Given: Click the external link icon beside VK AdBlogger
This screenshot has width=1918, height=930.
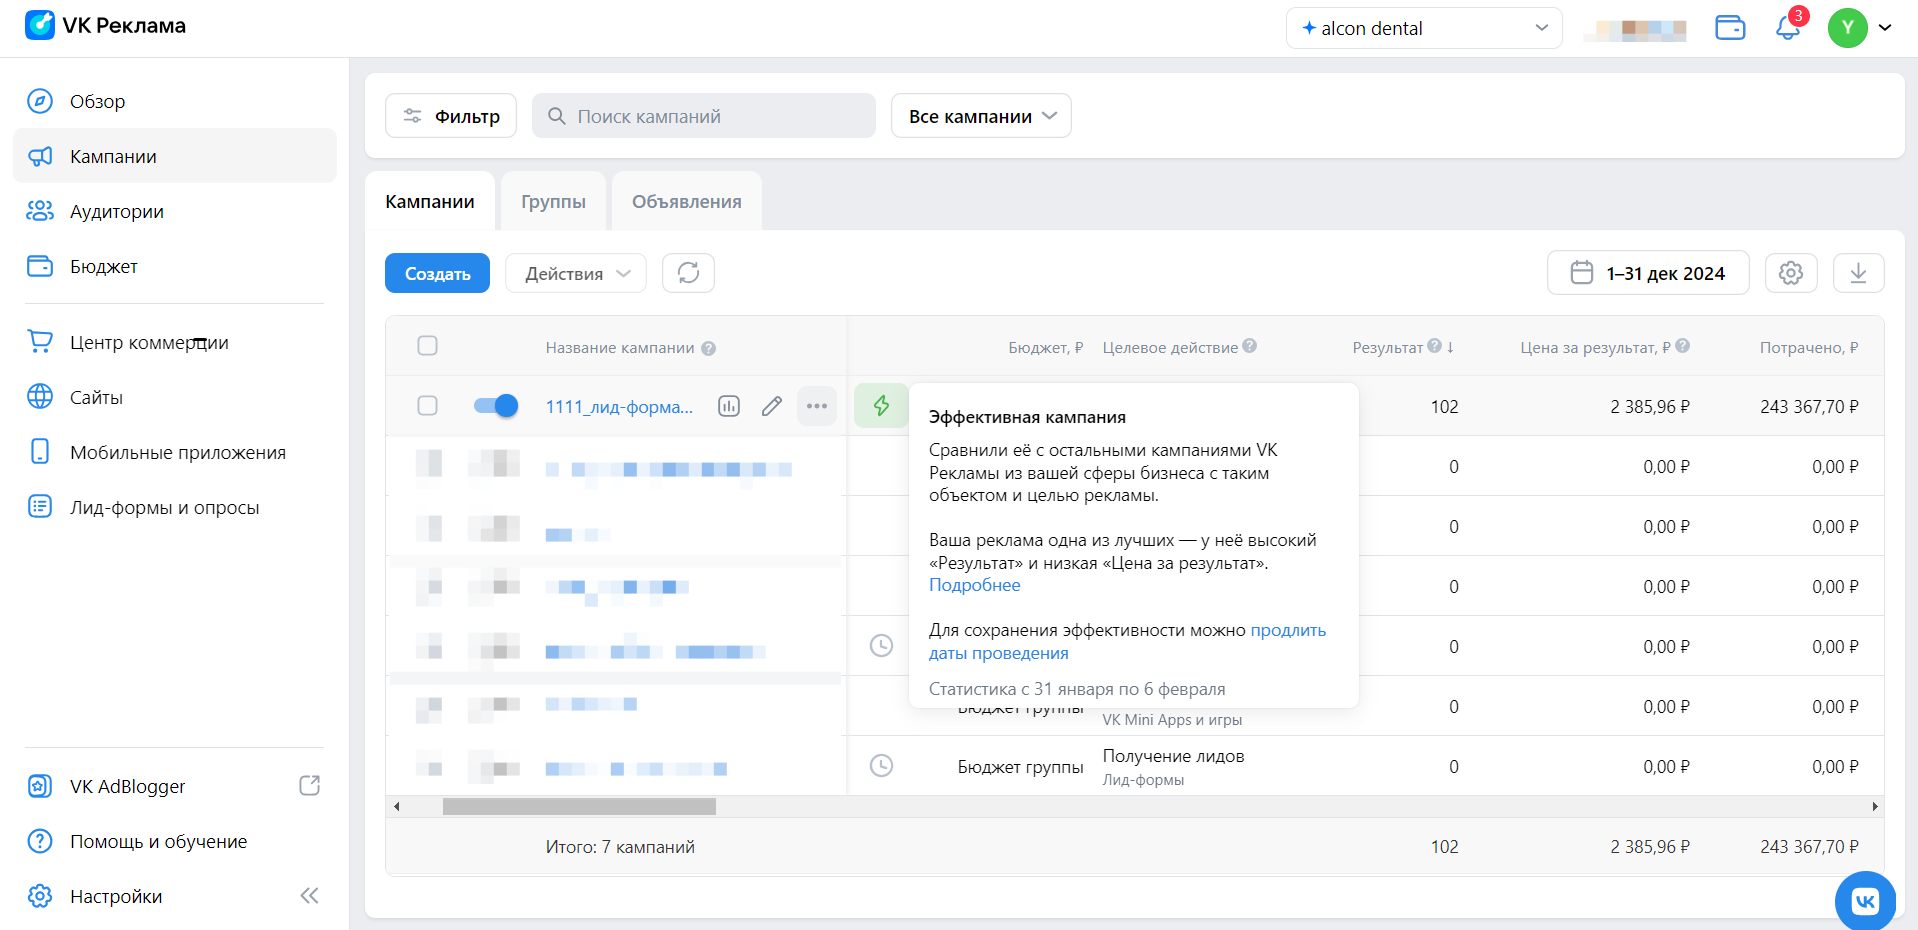Looking at the screenshot, I should tap(310, 786).
